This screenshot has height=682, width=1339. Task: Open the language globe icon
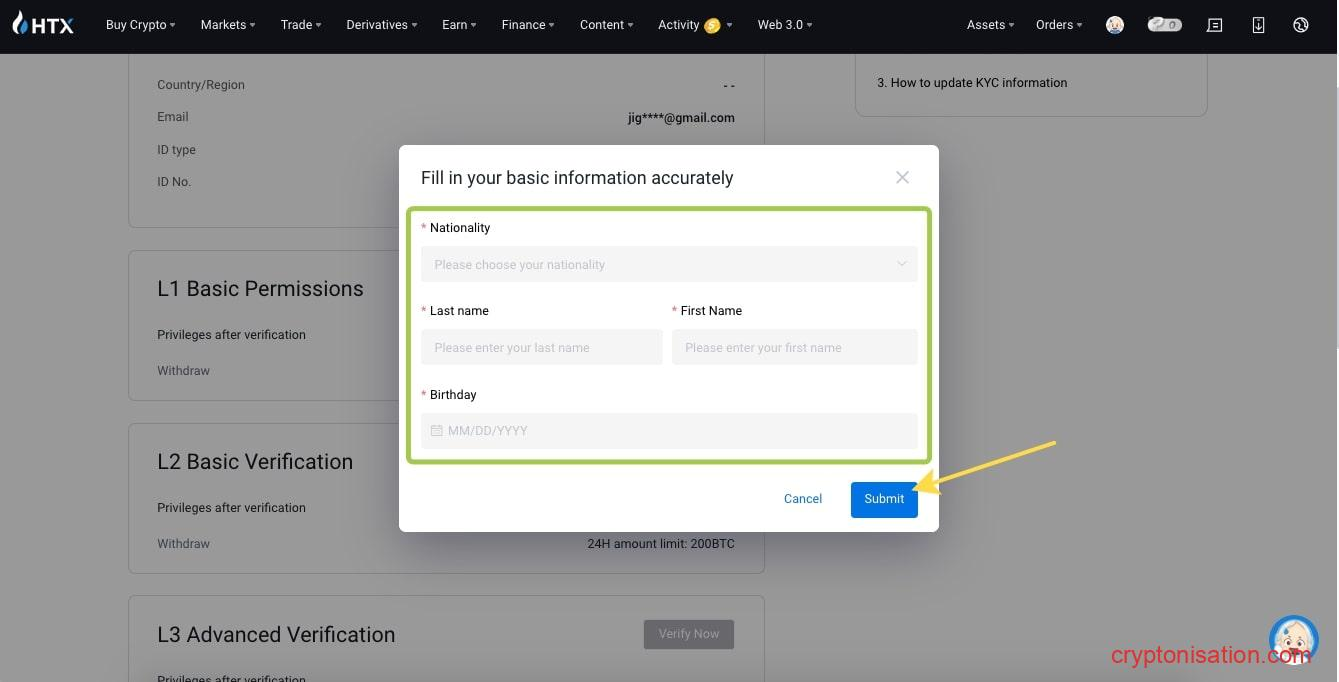(x=1300, y=25)
